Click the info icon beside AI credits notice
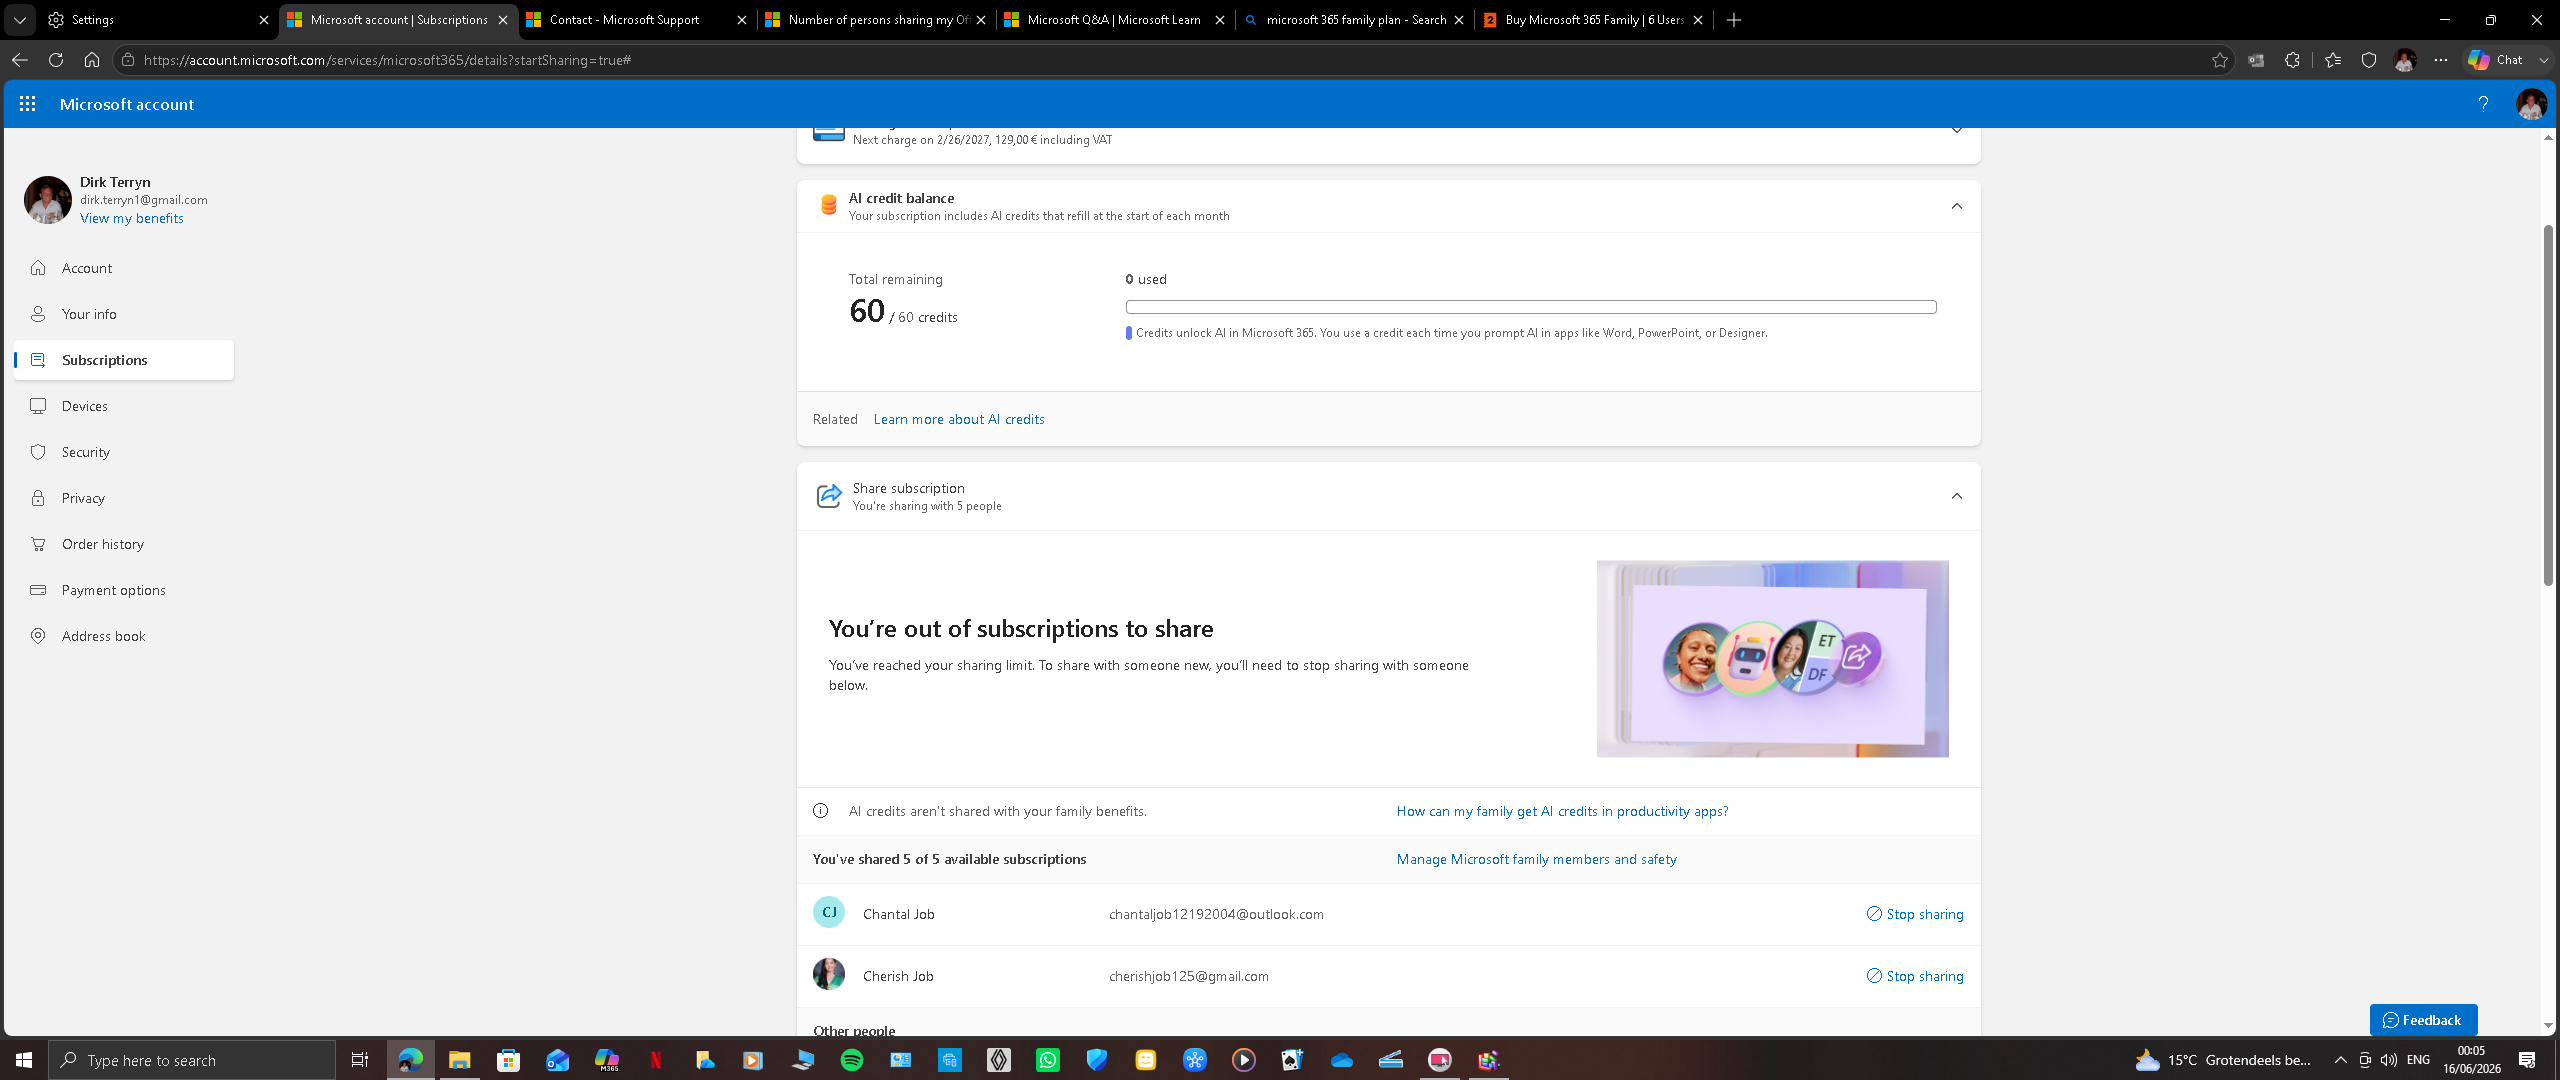 [x=821, y=811]
